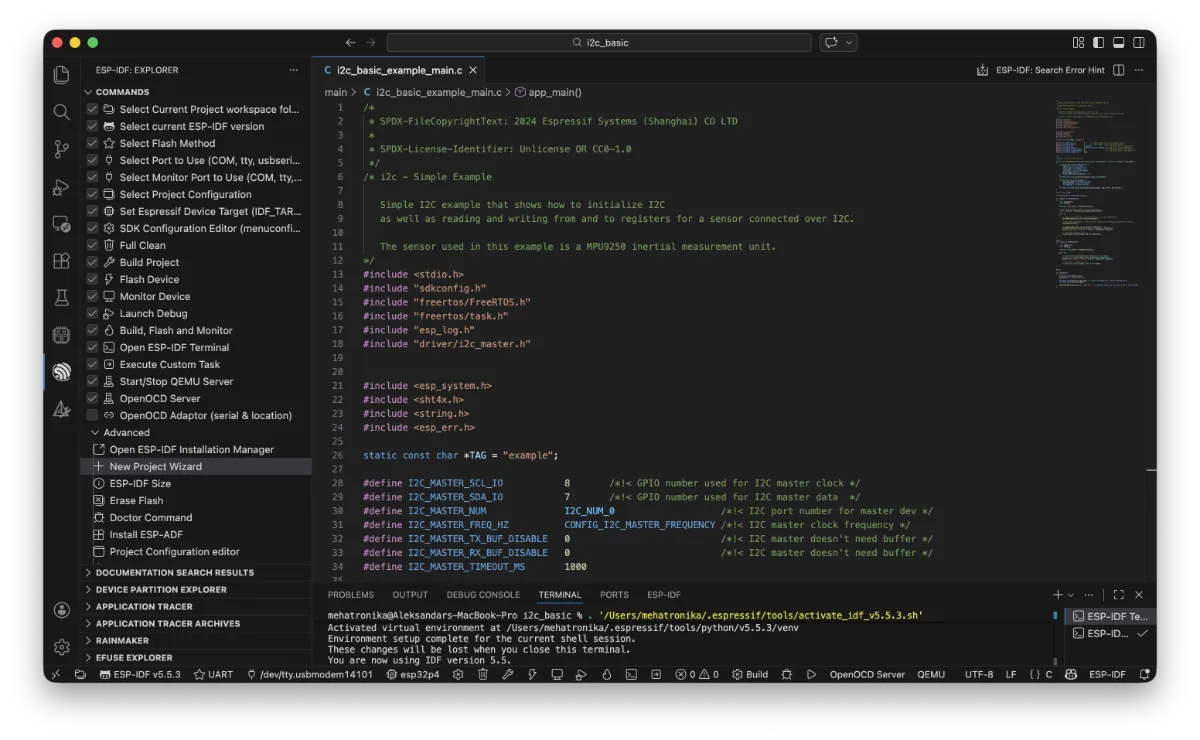Click the Run and Debug icon

[x=62, y=186]
